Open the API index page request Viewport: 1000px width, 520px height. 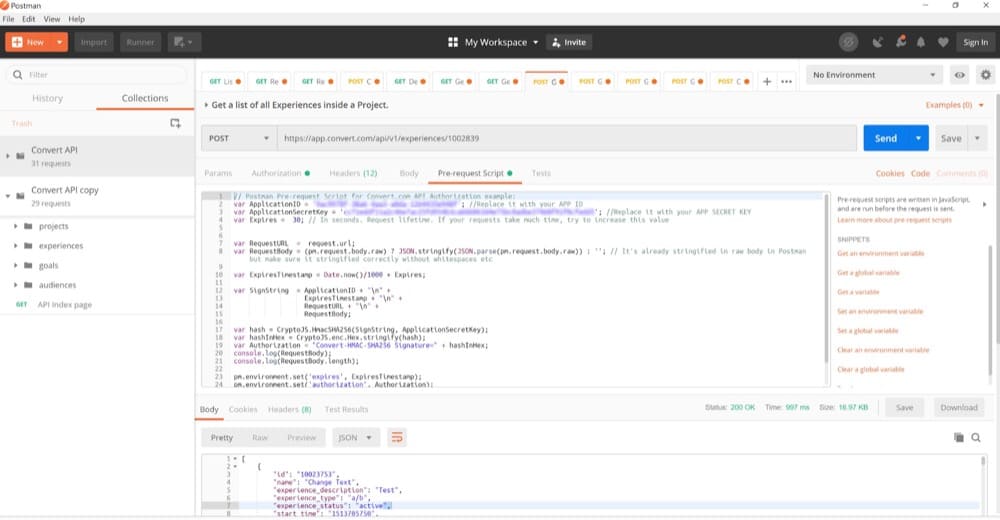click(64, 305)
